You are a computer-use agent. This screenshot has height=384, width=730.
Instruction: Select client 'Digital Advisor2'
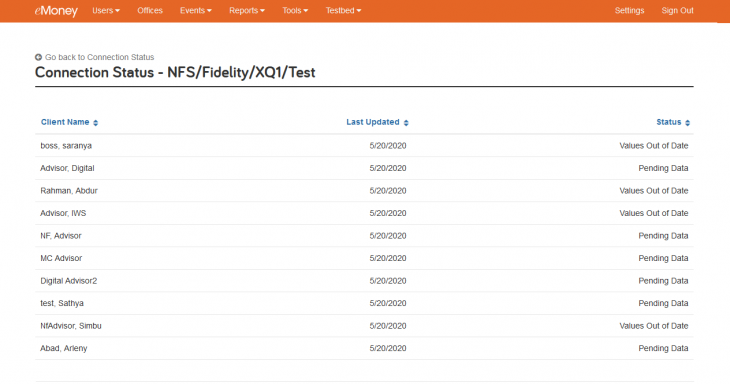click(x=68, y=281)
